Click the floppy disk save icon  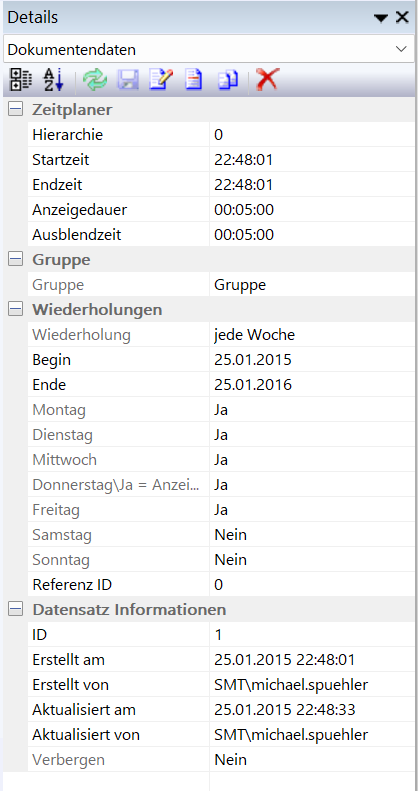coord(128,80)
